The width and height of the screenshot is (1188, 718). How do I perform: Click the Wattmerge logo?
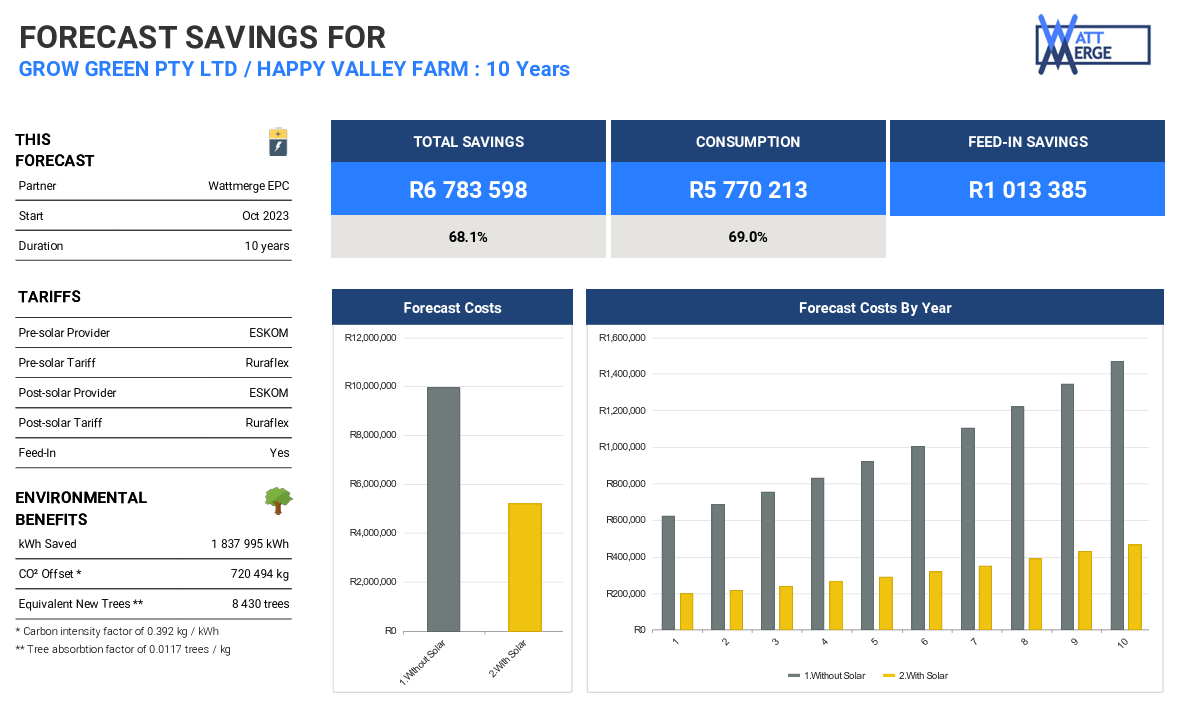point(1092,44)
